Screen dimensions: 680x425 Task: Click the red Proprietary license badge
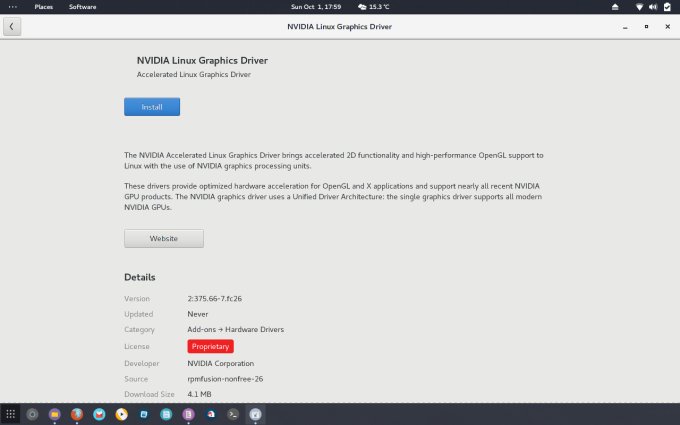pyautogui.click(x=210, y=347)
